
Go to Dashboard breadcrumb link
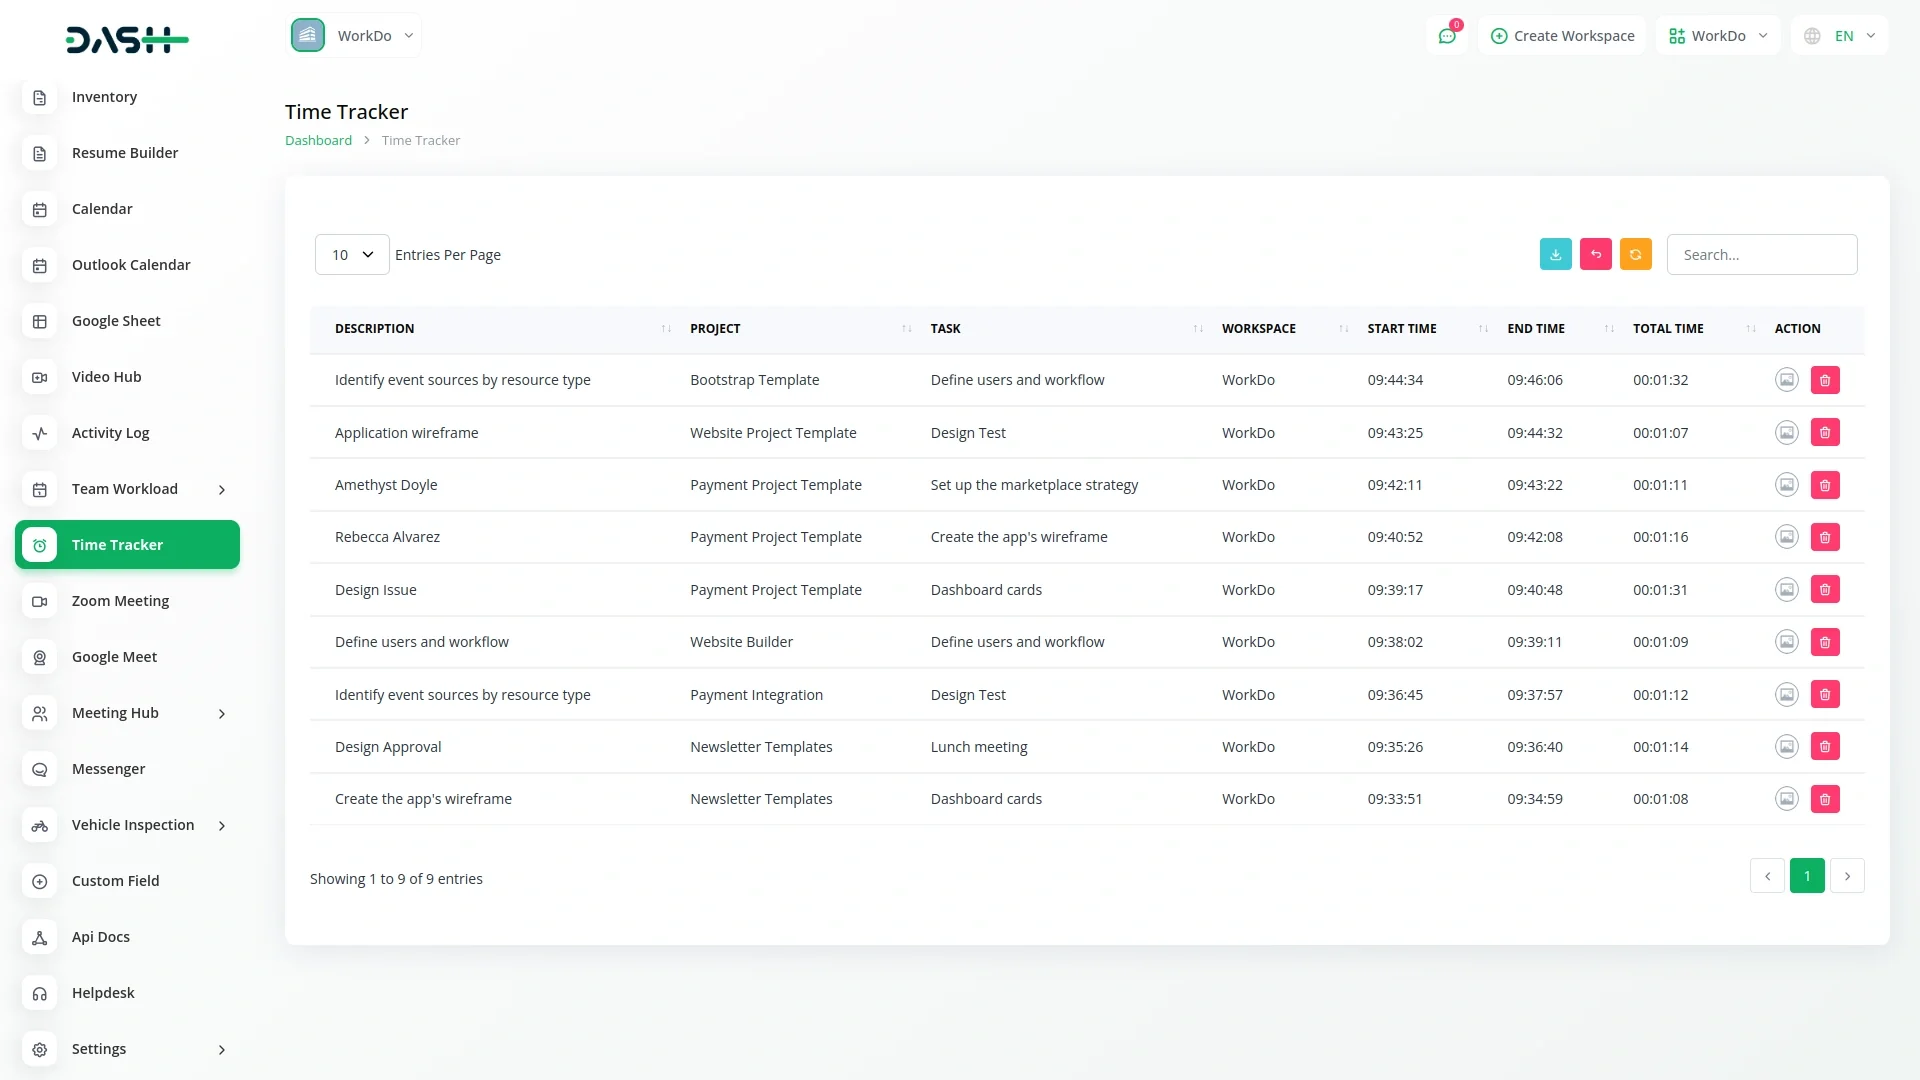pos(318,141)
